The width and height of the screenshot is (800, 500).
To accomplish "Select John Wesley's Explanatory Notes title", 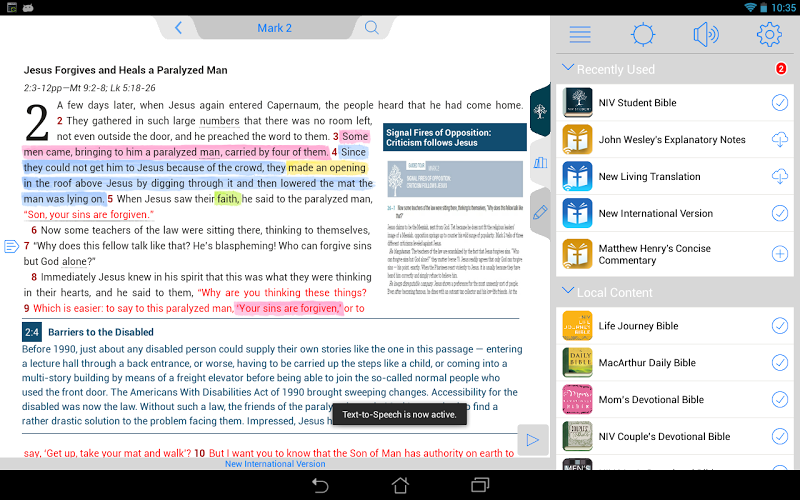I will (x=672, y=139).
